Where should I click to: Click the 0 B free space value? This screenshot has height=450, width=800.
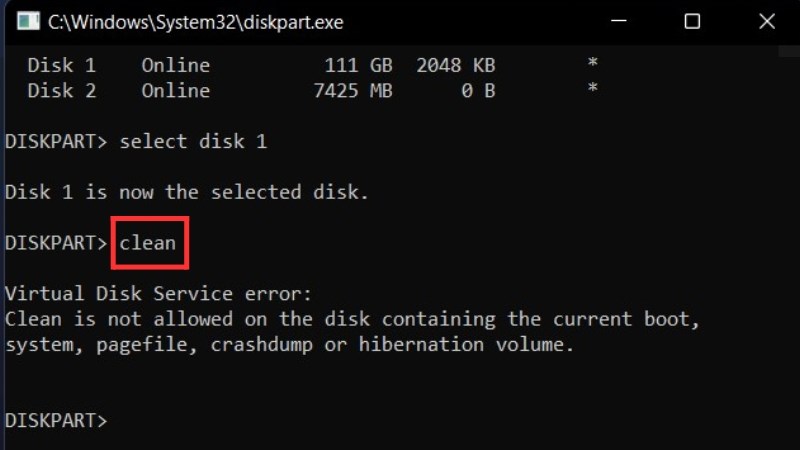[x=478, y=91]
